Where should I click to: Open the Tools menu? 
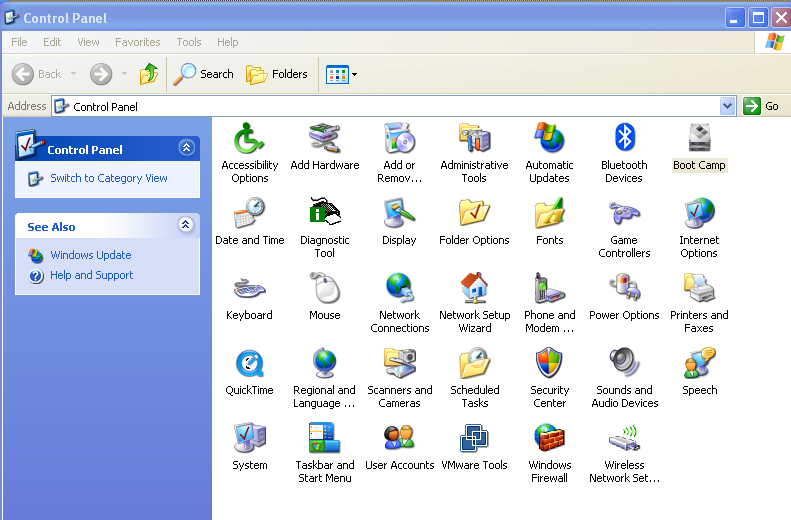(188, 42)
